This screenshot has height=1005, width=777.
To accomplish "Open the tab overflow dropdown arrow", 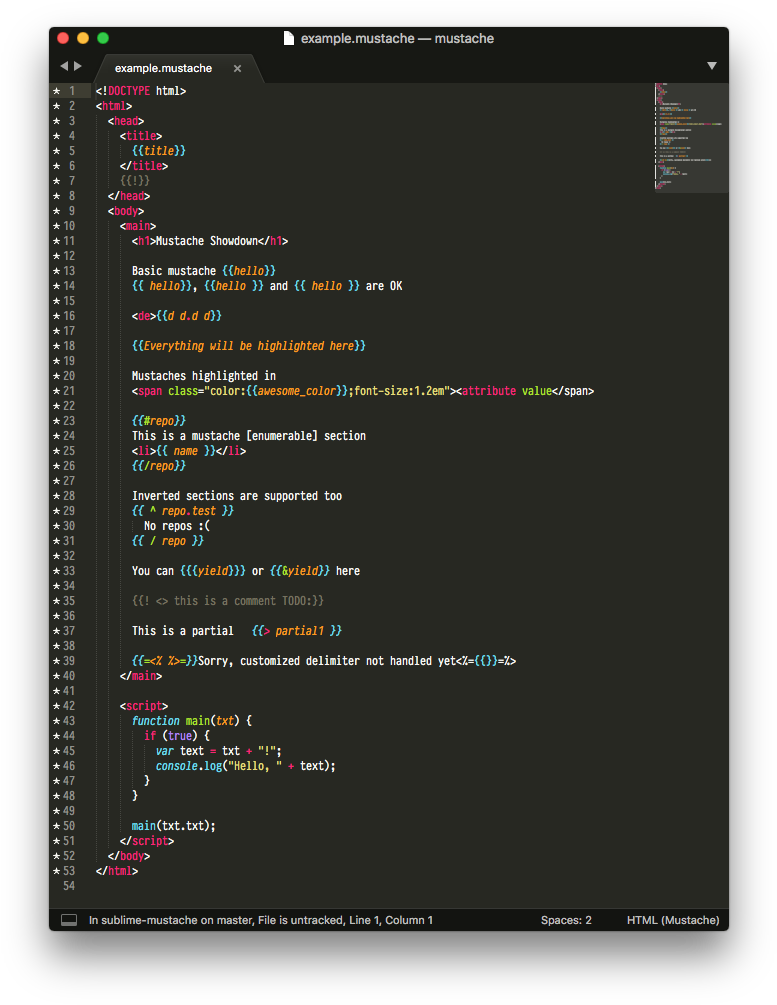I will 711,64.
